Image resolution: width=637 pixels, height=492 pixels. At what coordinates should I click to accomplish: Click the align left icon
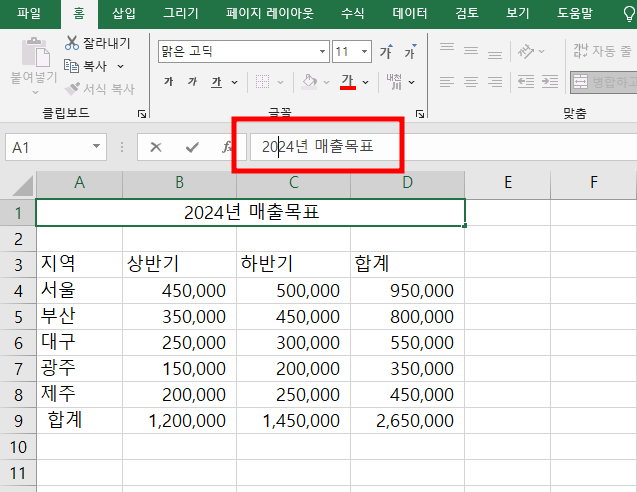coord(447,82)
